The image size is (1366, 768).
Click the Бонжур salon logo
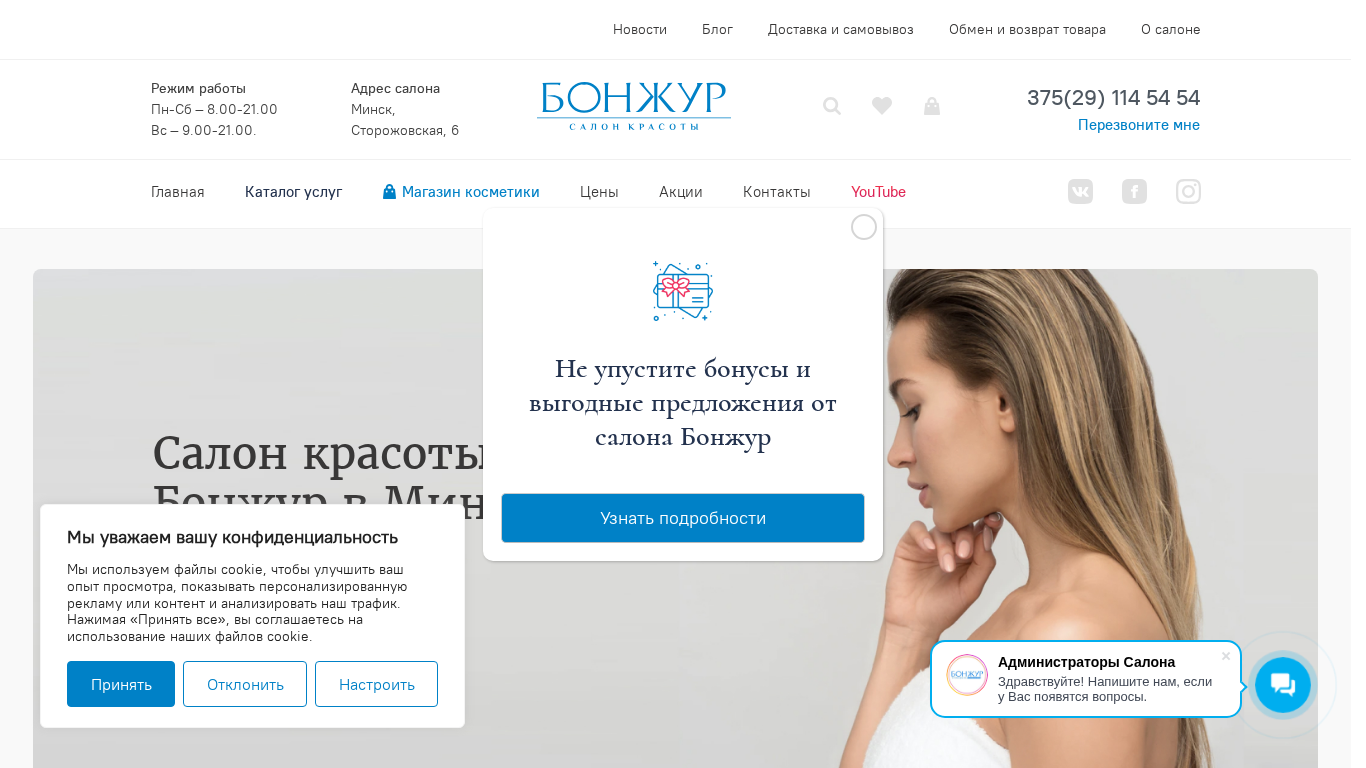[x=634, y=106]
